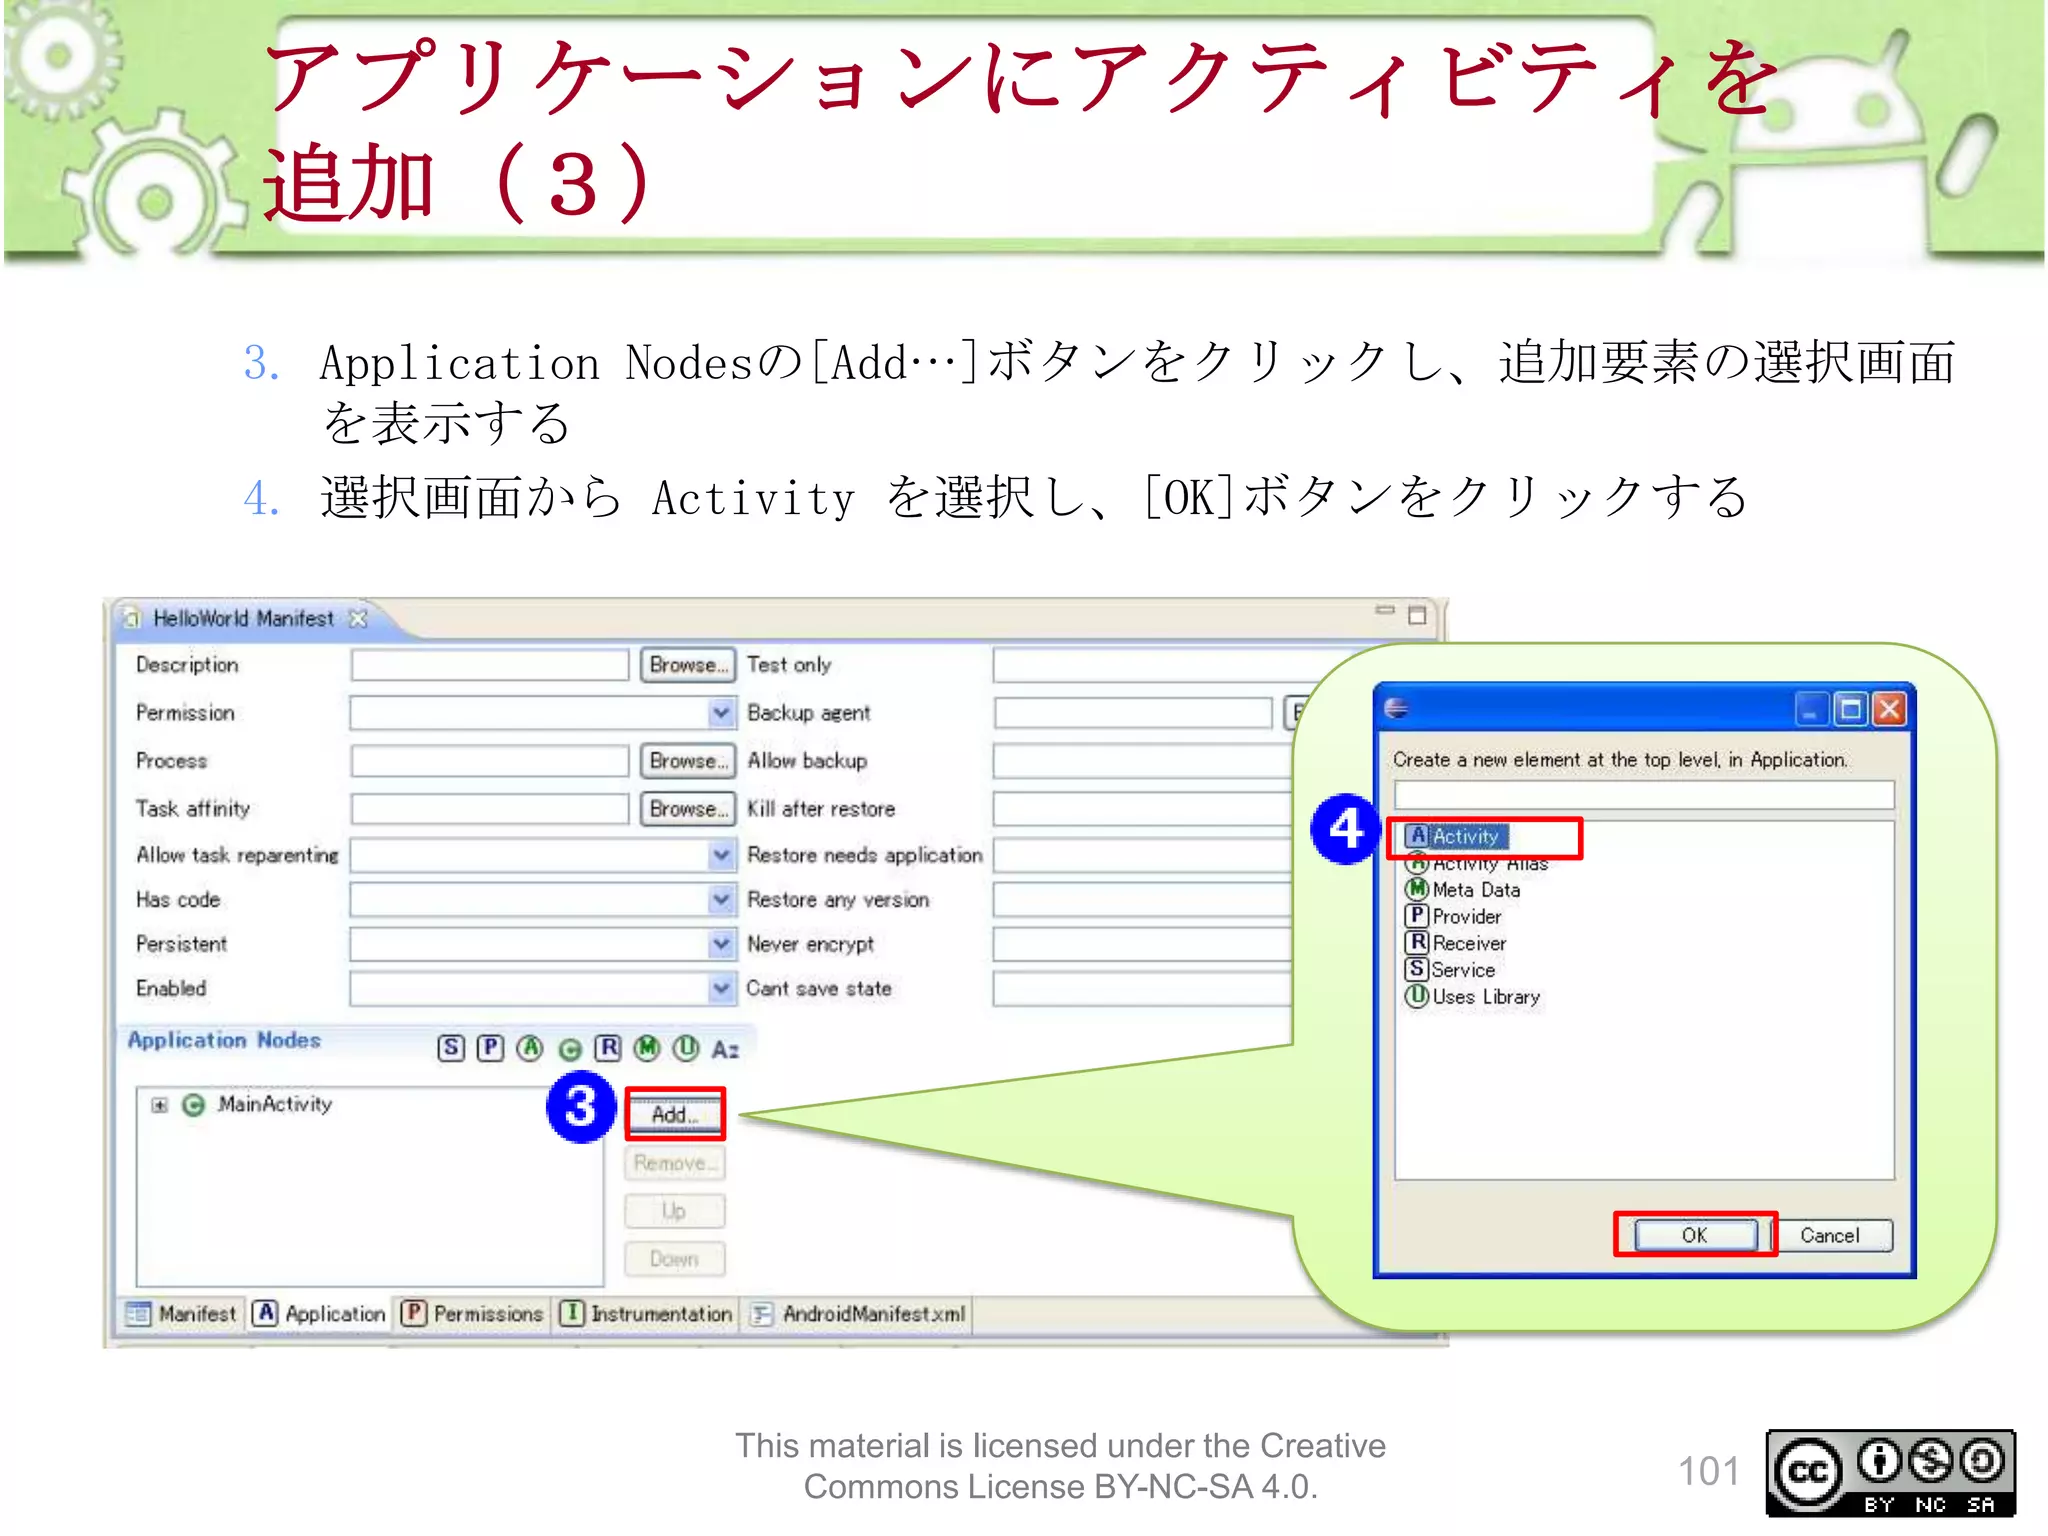Select Activity Alias in the element list

(1477, 862)
